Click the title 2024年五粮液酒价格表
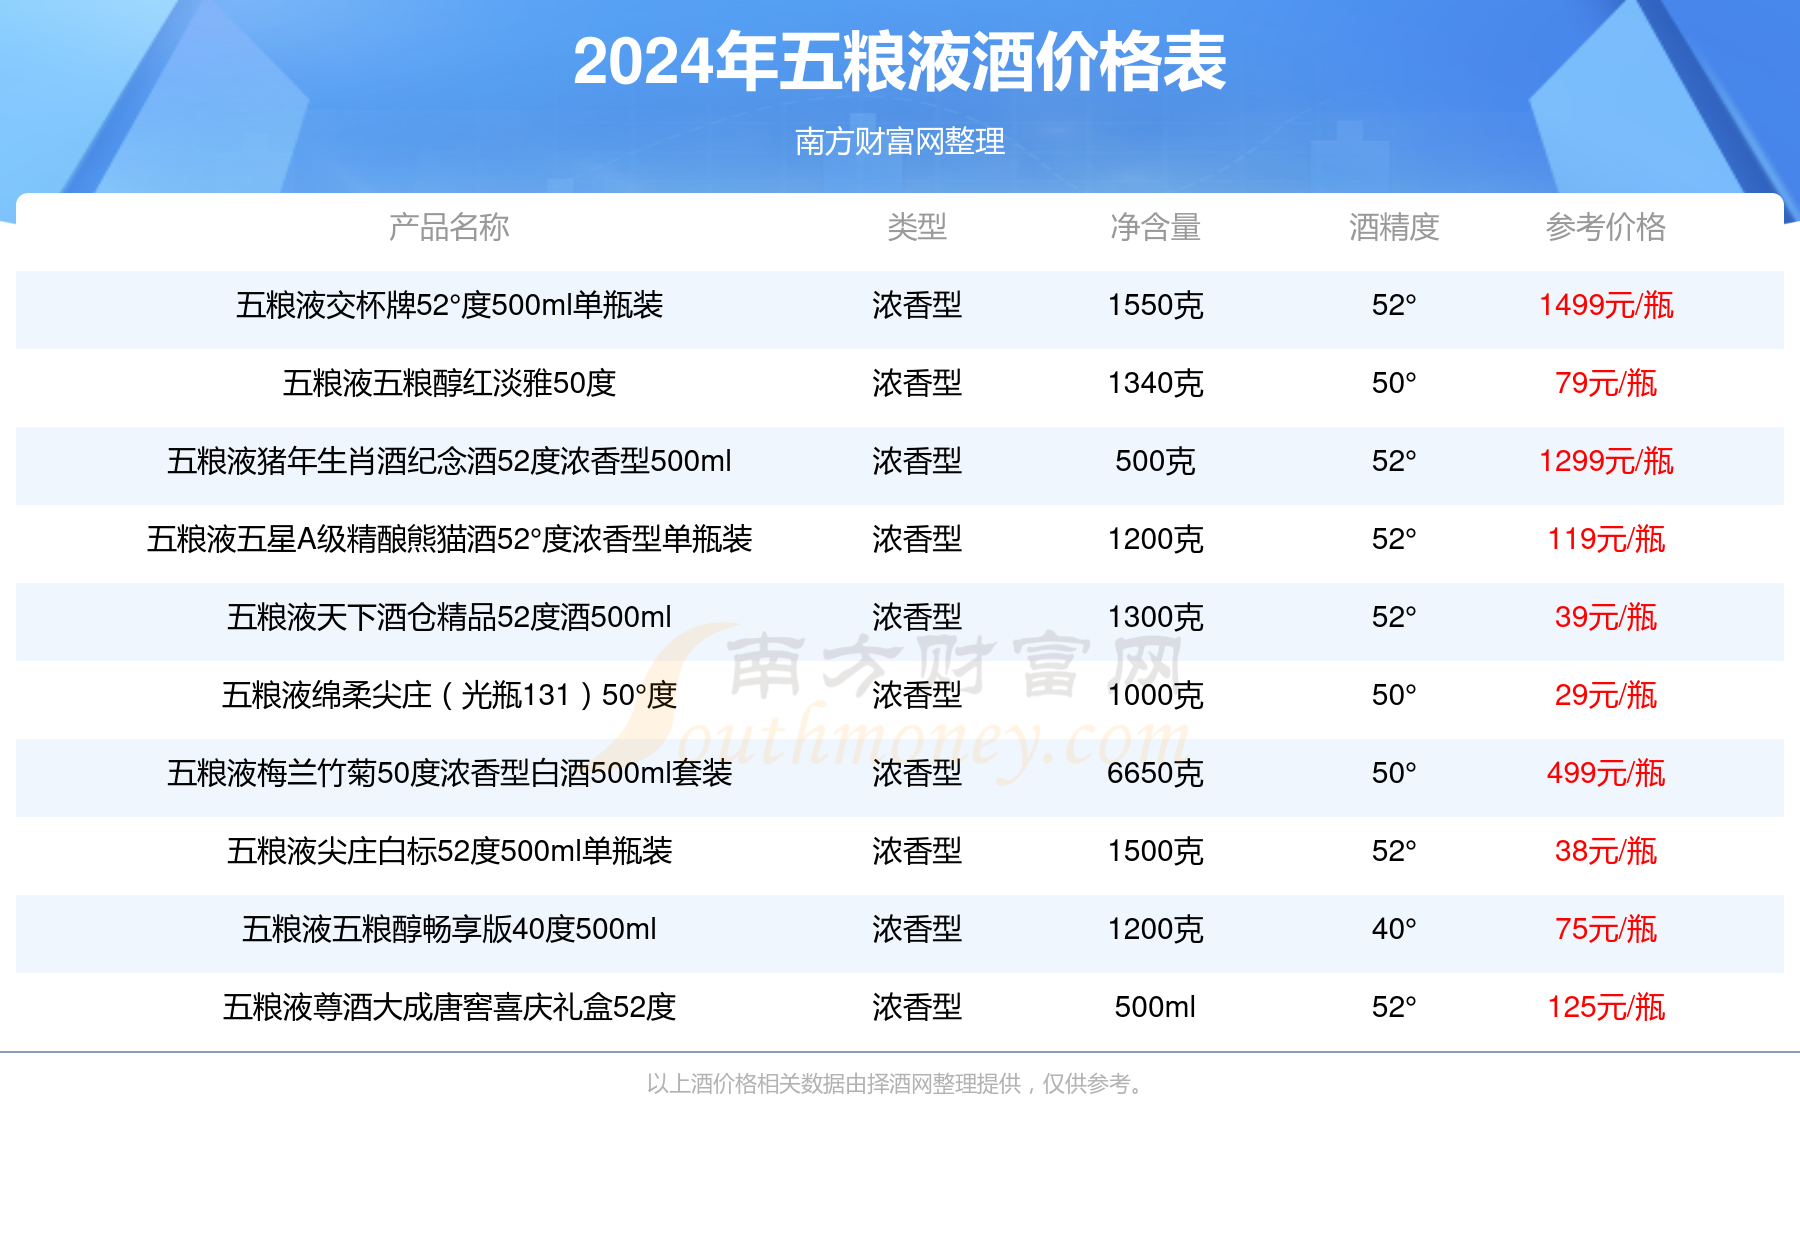The width and height of the screenshot is (1800, 1250). tap(899, 62)
